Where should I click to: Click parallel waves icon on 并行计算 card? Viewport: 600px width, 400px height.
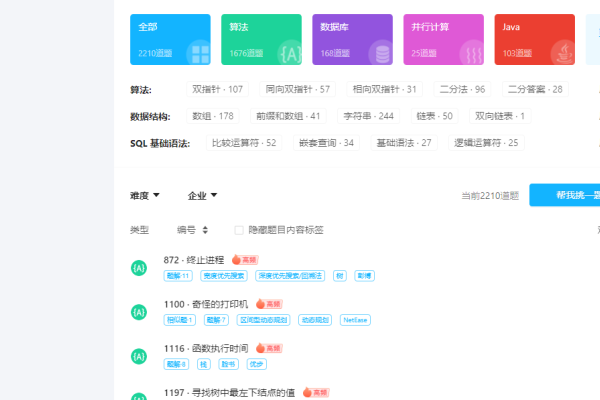pos(474,54)
